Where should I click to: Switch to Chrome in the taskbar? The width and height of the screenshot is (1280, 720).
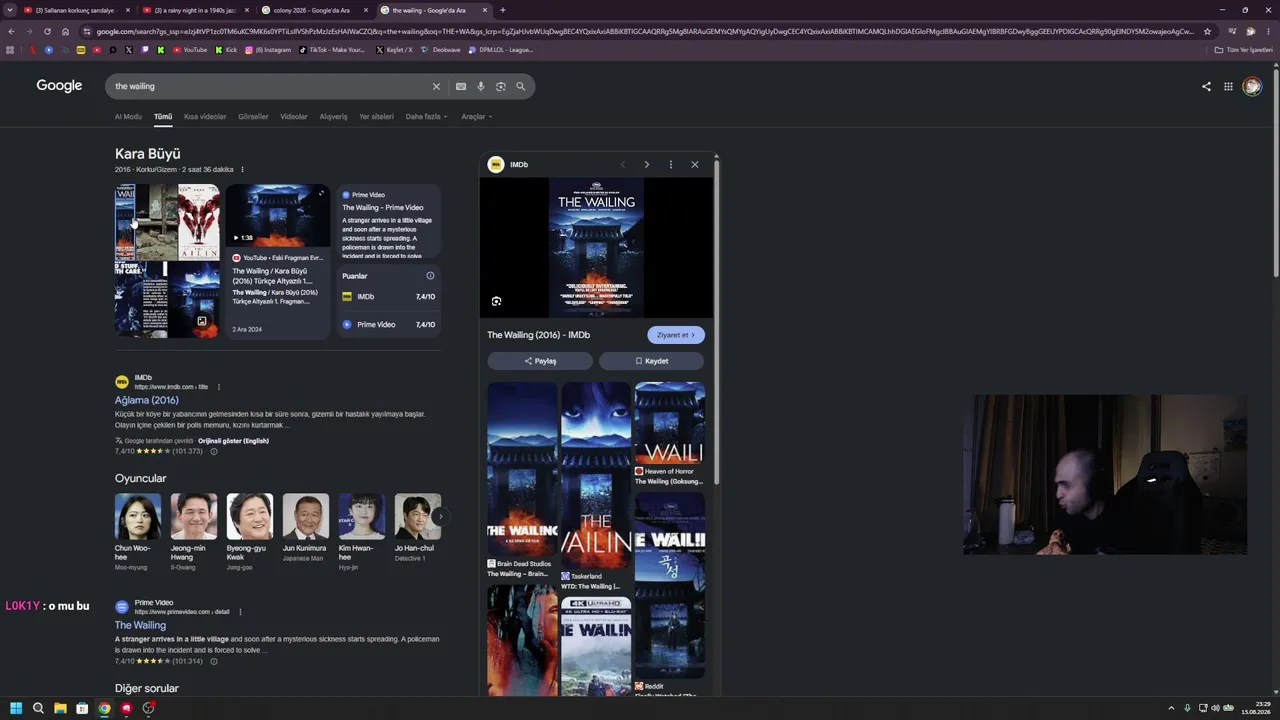point(104,708)
